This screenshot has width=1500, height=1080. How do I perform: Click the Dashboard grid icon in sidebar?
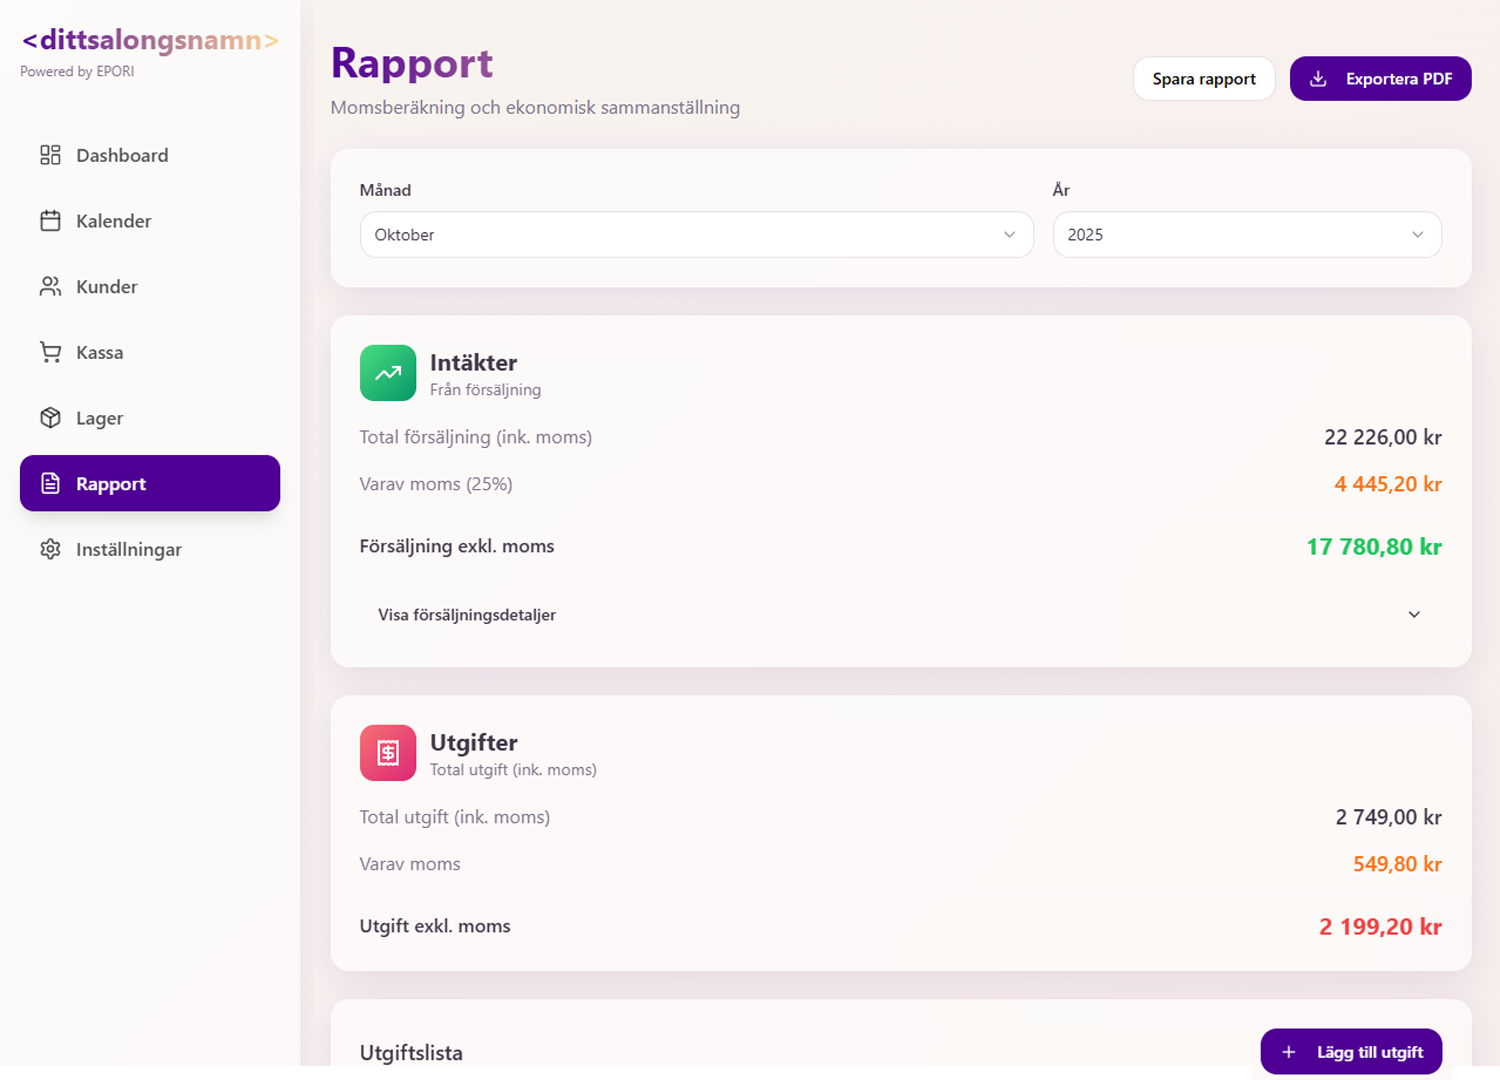point(50,155)
